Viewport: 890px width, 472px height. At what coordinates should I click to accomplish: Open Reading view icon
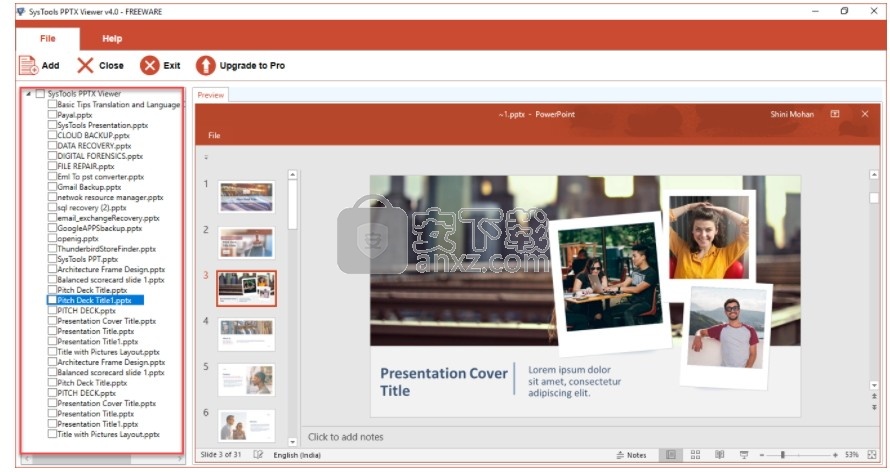[720, 455]
